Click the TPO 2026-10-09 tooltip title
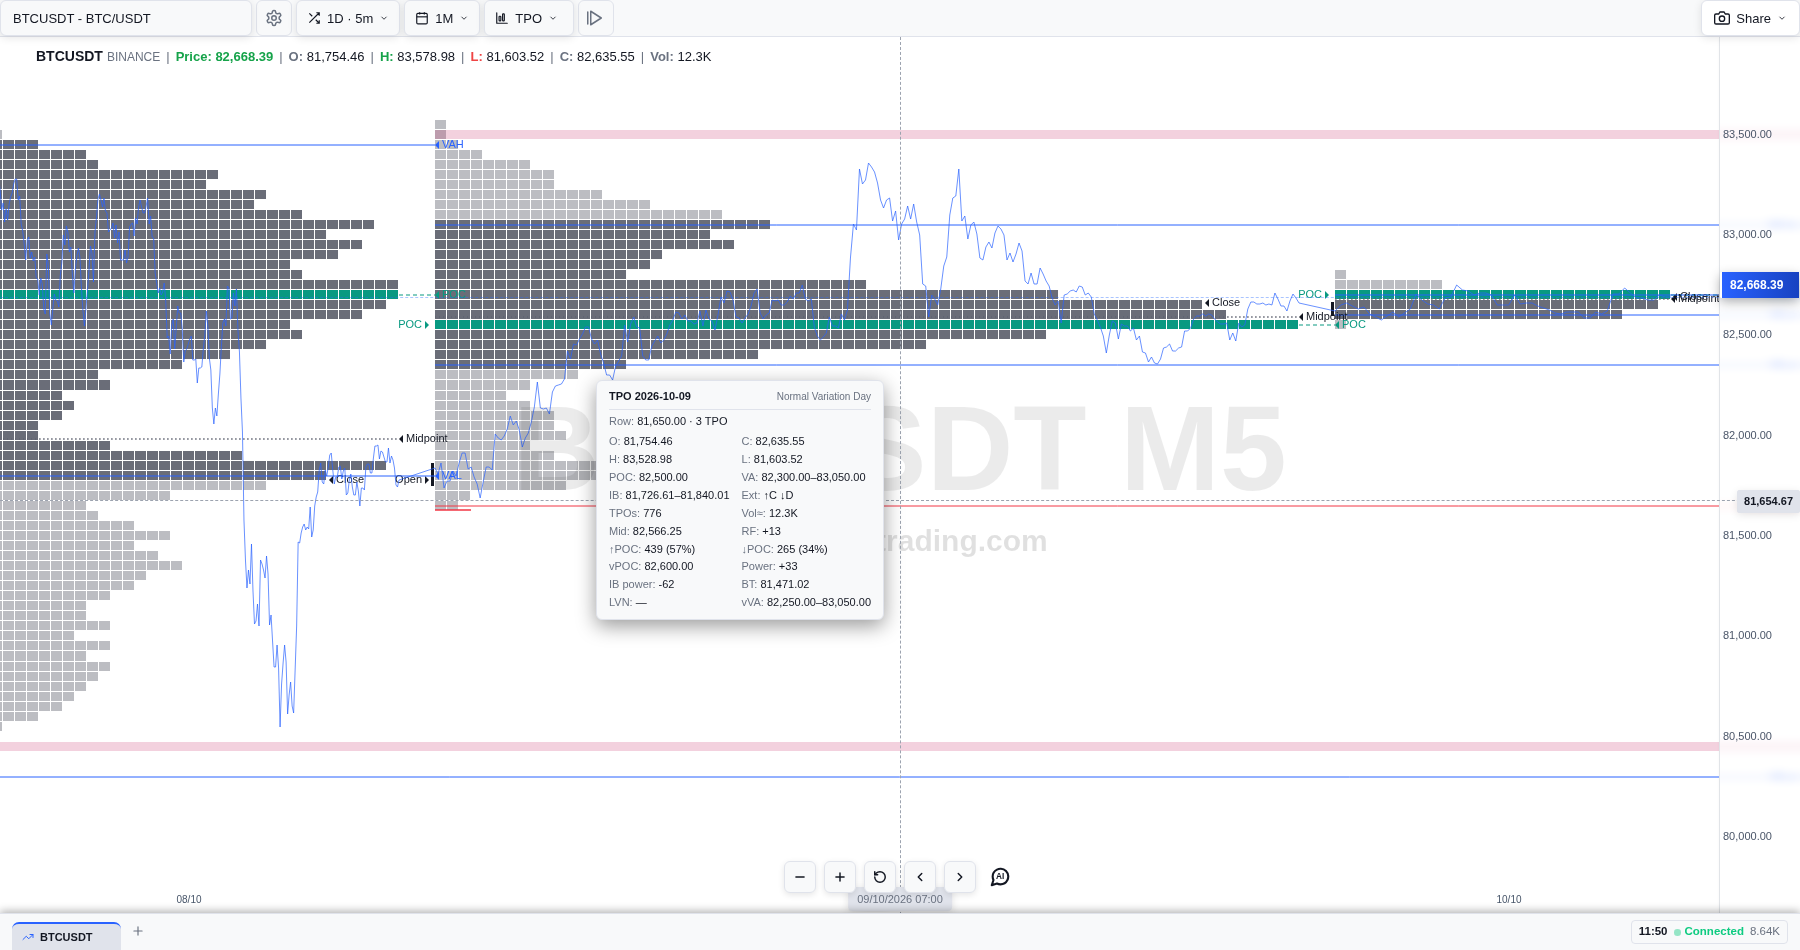The image size is (1800, 950). click(650, 396)
